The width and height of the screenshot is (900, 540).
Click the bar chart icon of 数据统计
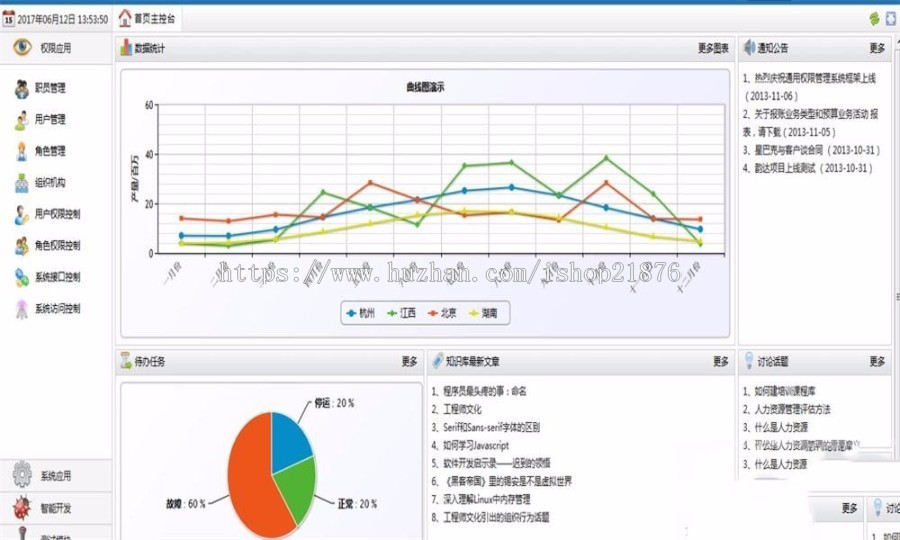tap(126, 48)
